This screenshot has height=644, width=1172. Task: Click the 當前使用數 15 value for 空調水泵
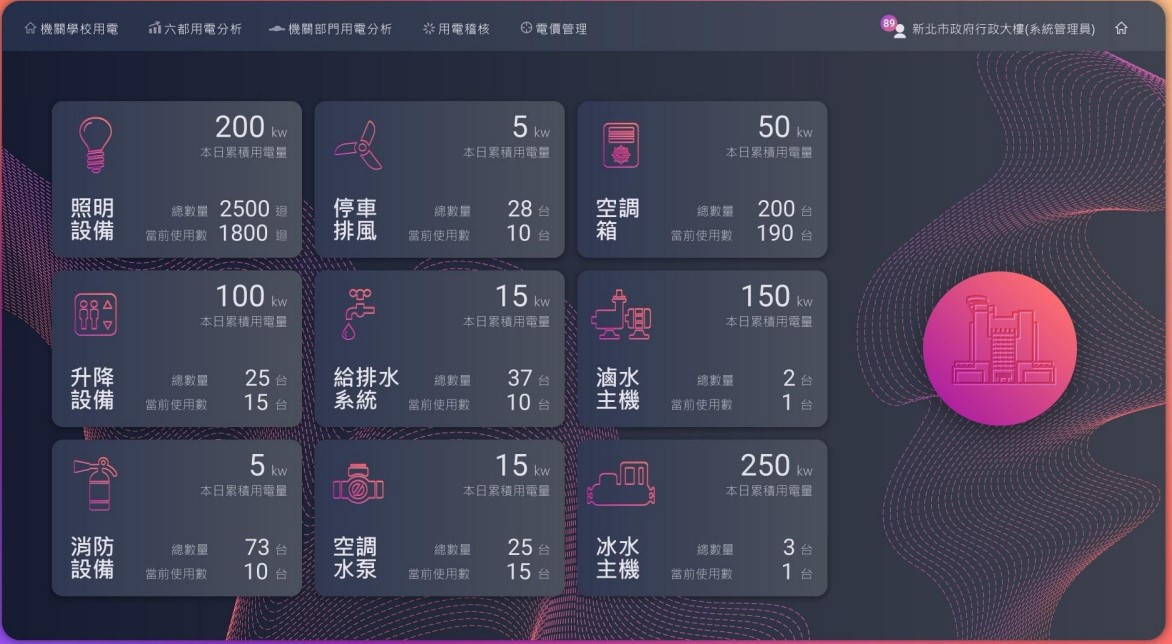point(519,572)
